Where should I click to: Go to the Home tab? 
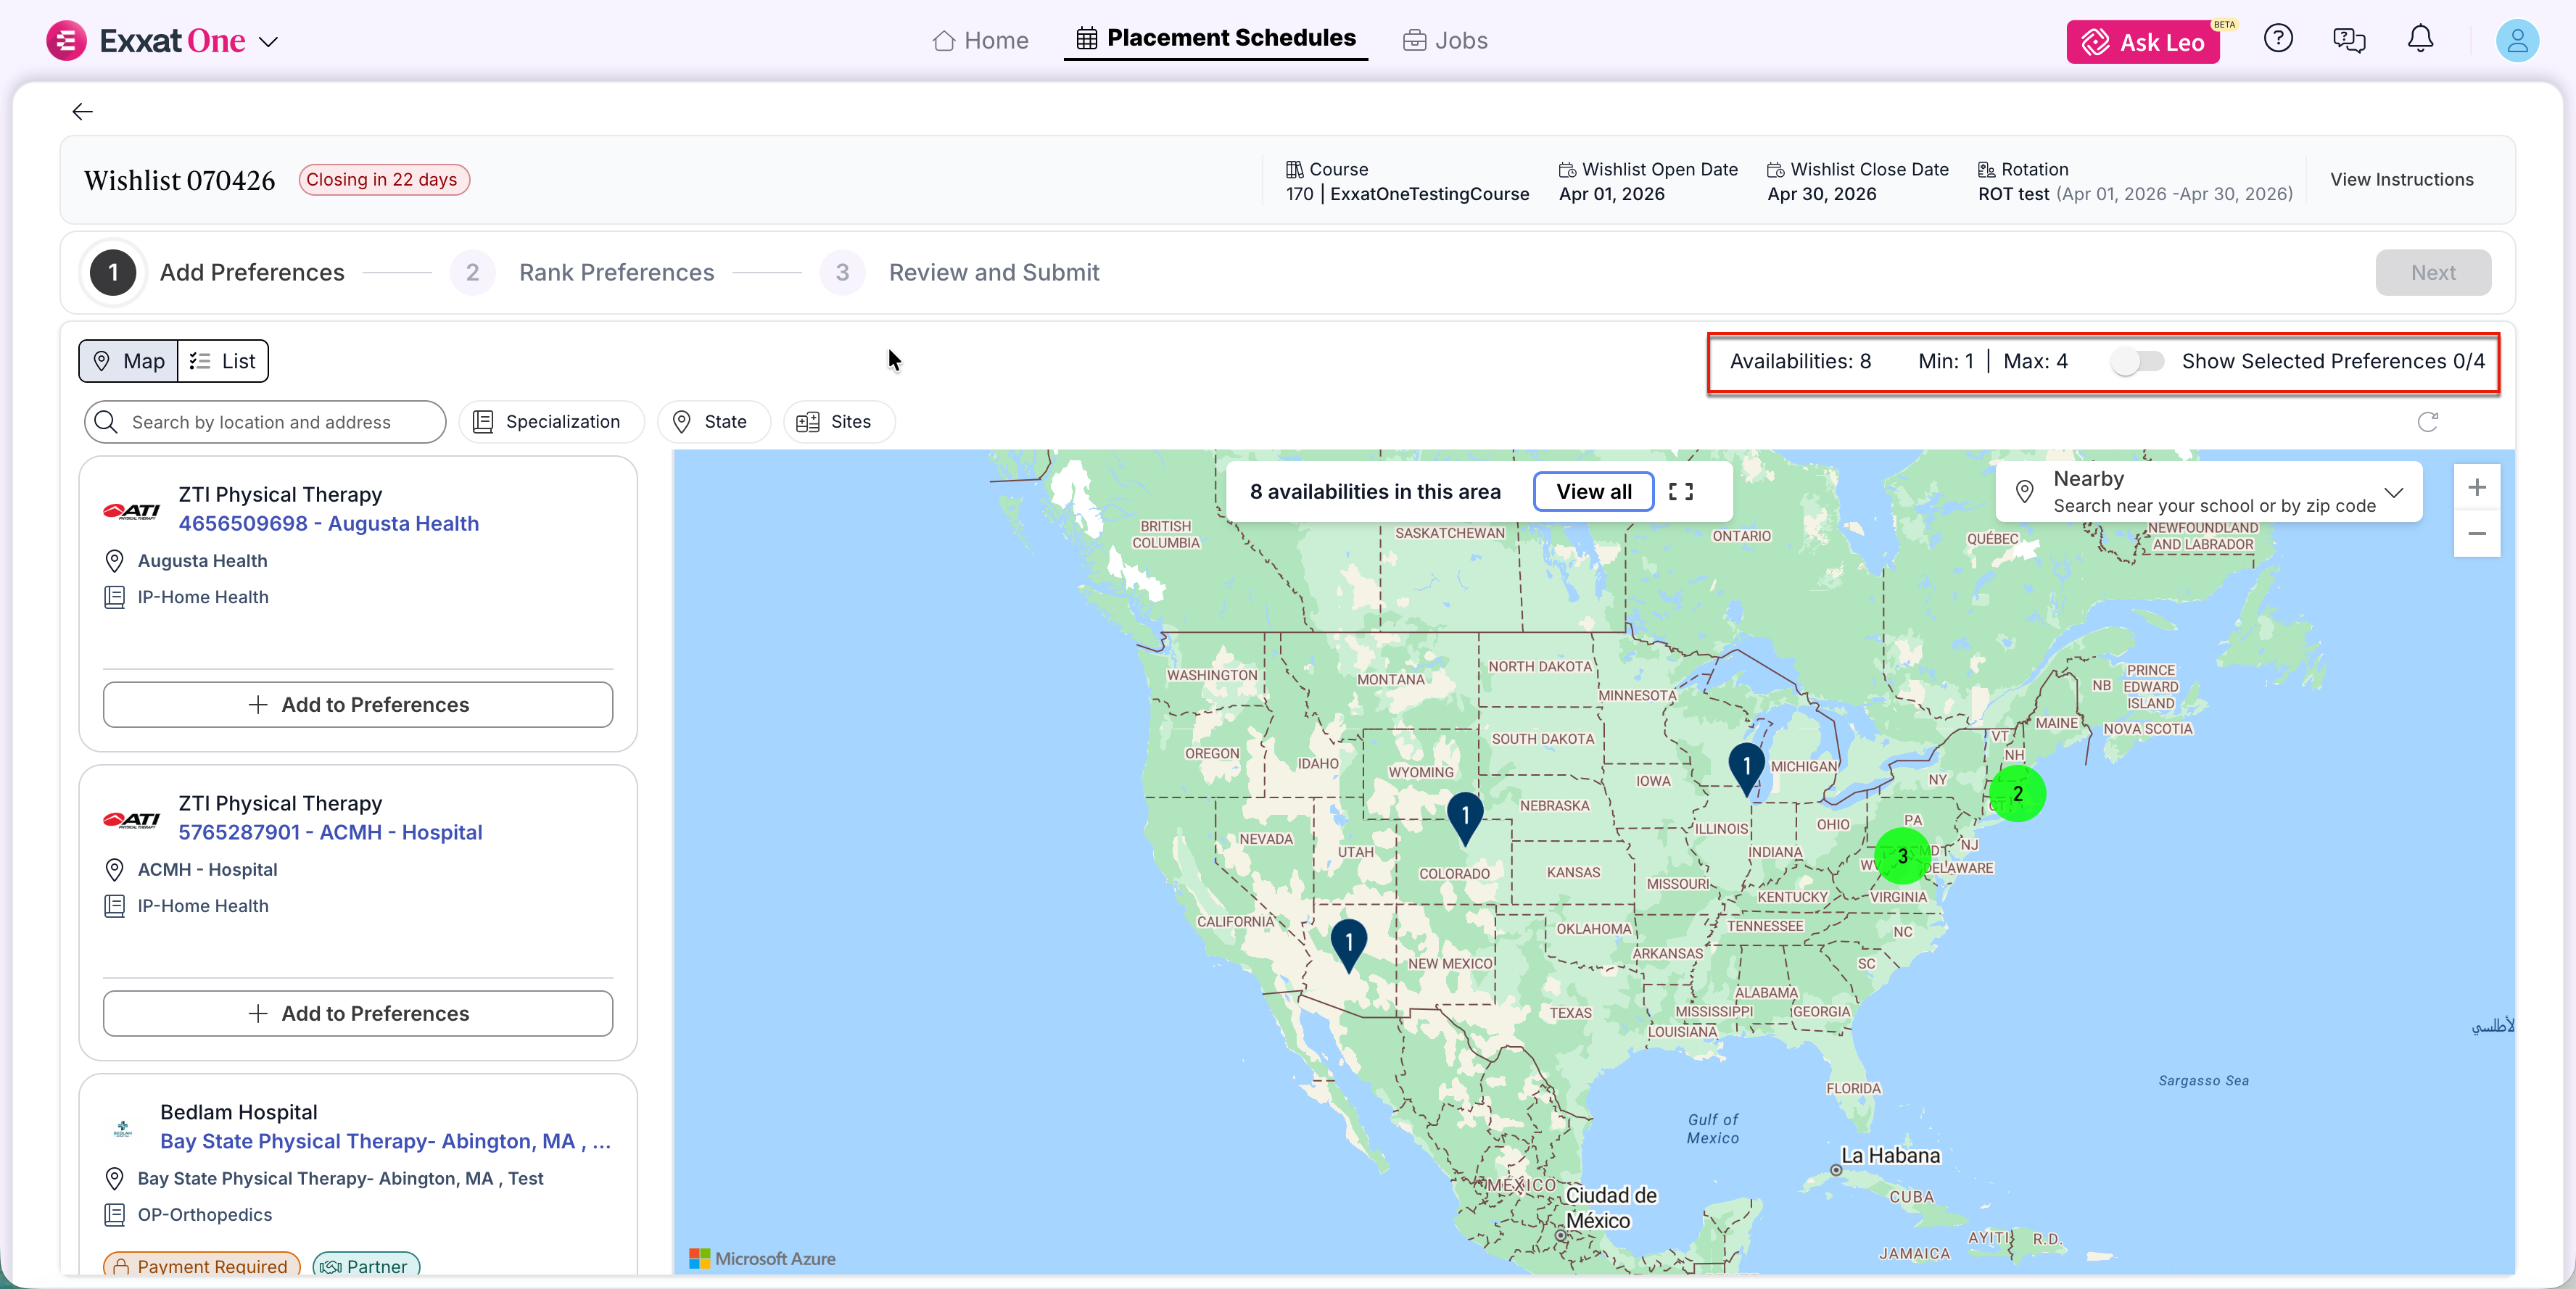[980, 41]
